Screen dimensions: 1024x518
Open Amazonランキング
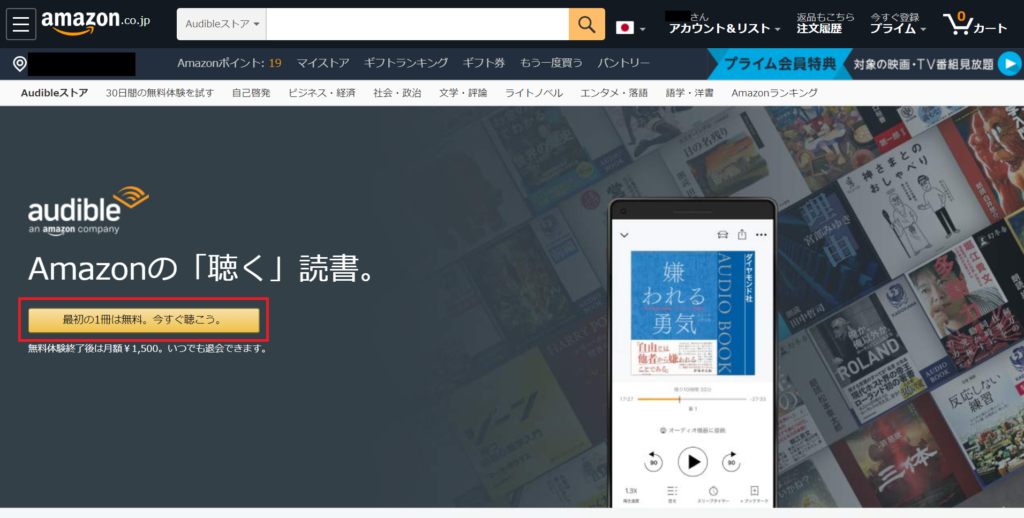coord(775,93)
